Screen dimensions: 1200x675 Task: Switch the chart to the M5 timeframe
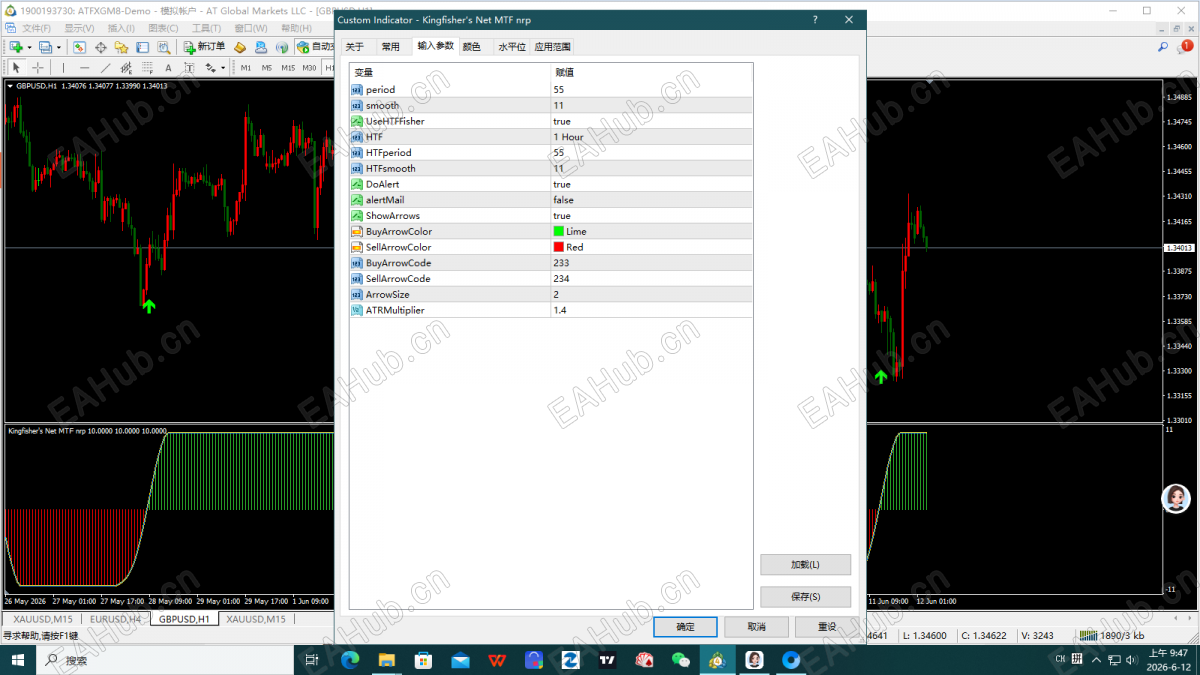[x=267, y=68]
